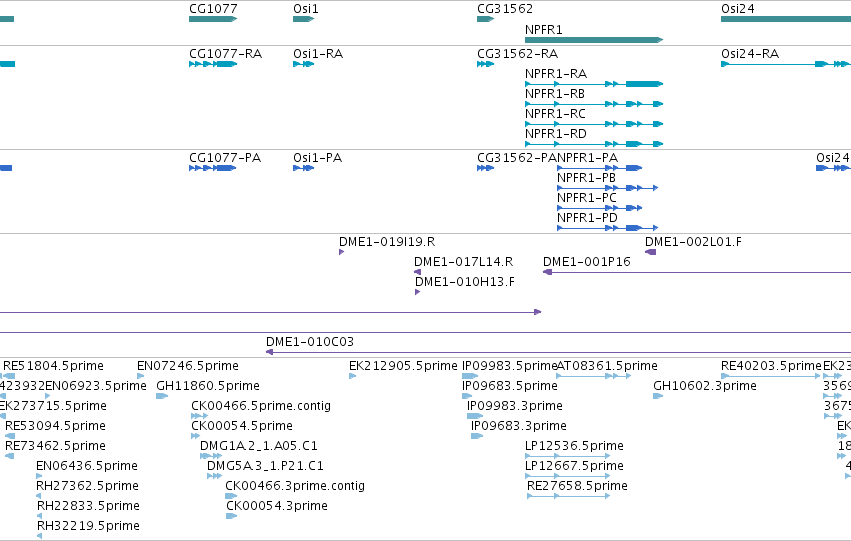Image resolution: width=851 pixels, height=541 pixels.
Task: Select the RE40203.5prime EST alignment
Action: (x=771, y=376)
